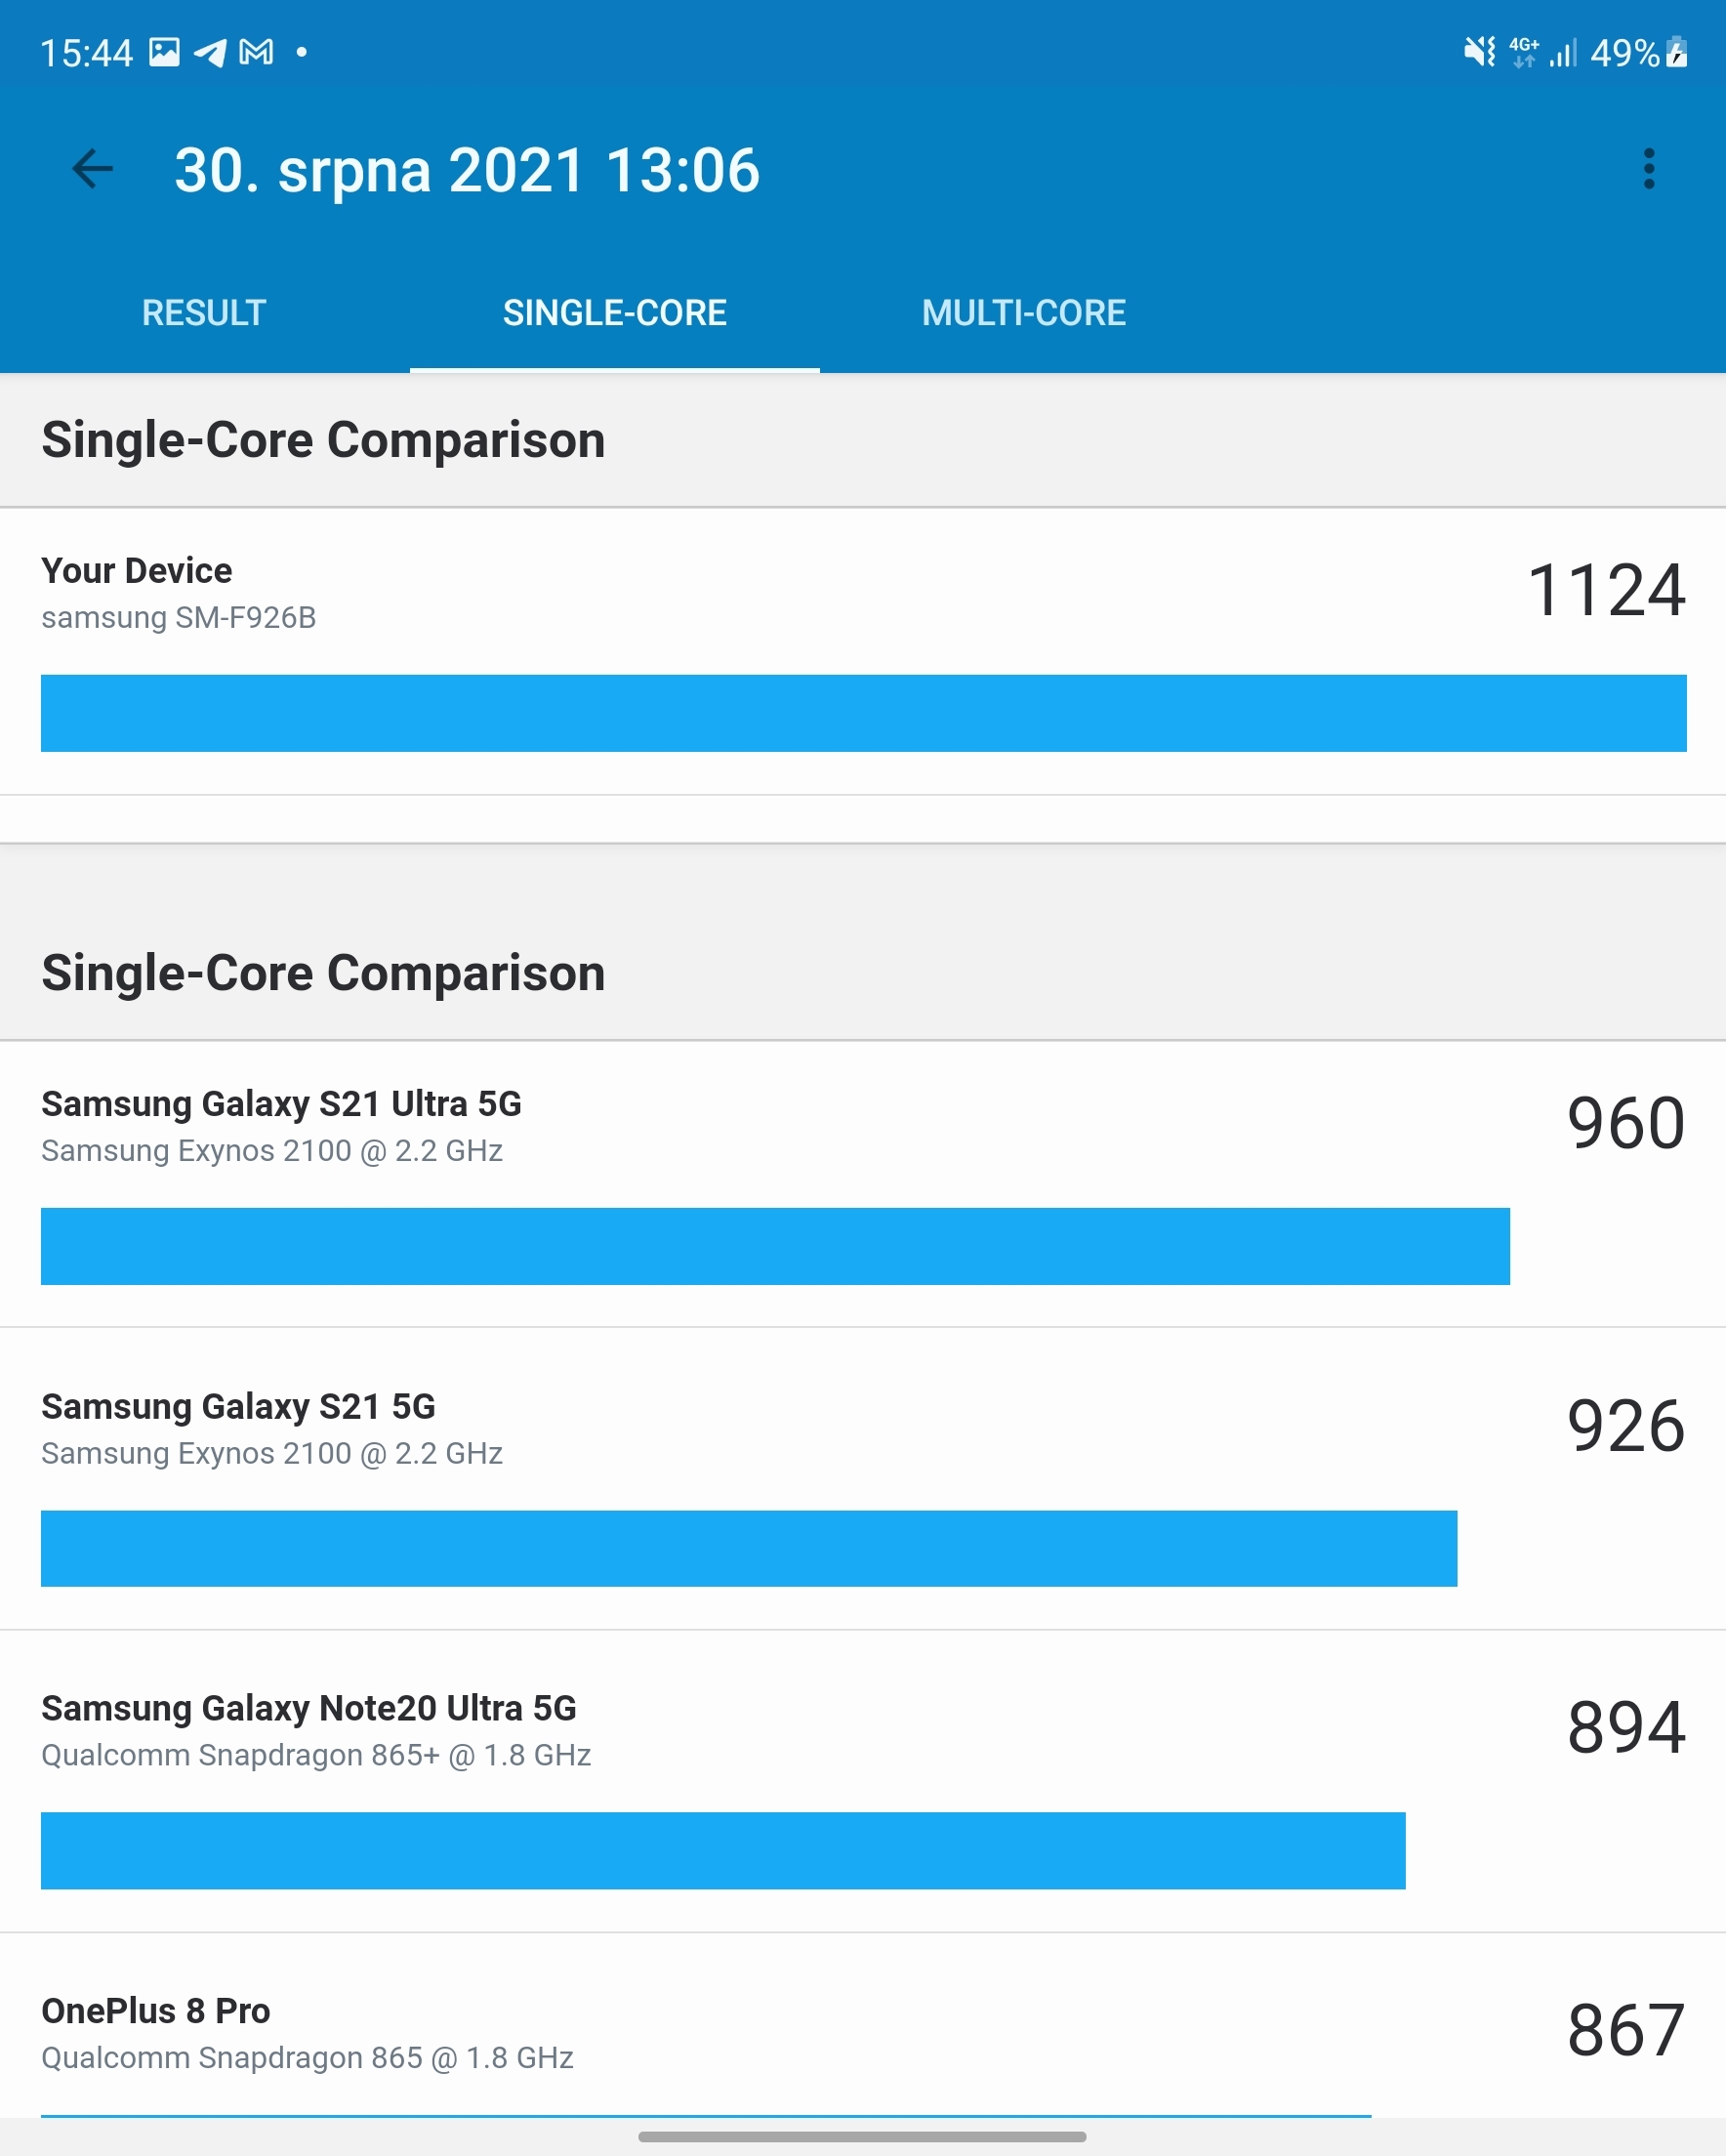Viewport: 1726px width, 2156px height.
Task: Tap the Samsung Galaxy Note20 Ultra 5G entry
Action: point(308,1709)
